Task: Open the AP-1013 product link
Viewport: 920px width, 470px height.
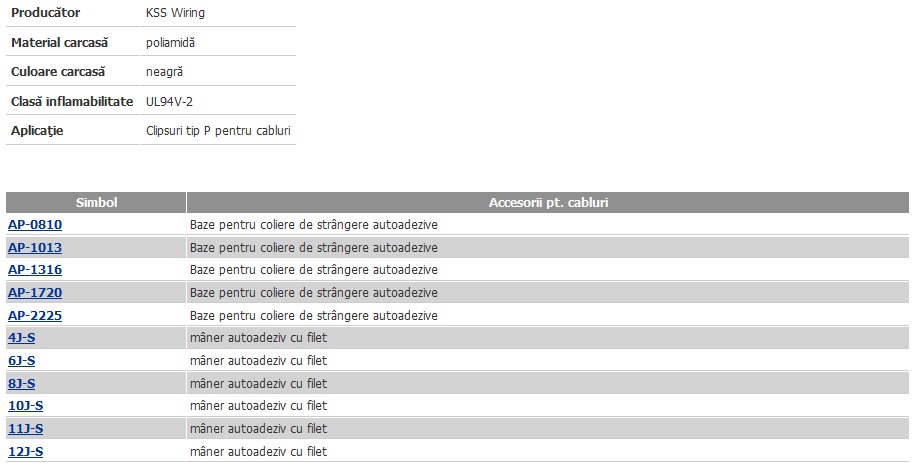Action: (x=35, y=248)
